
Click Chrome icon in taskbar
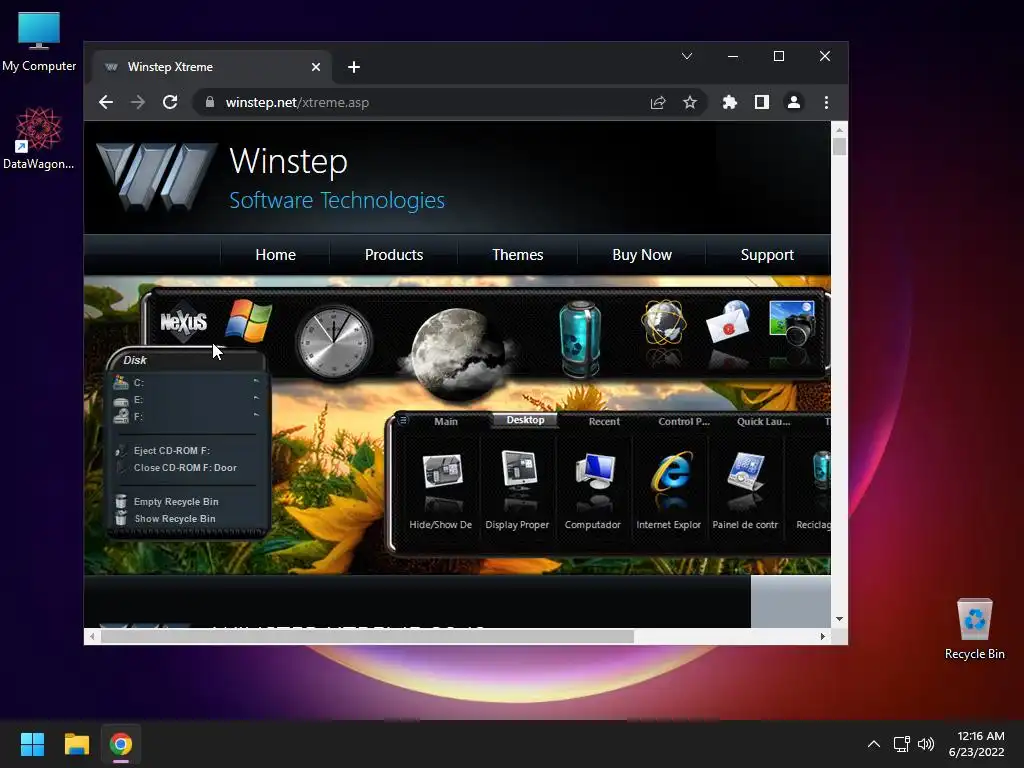(121, 744)
